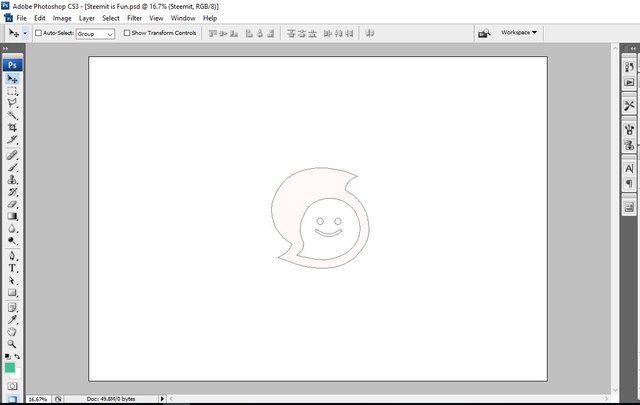Open the Select menu
The height and width of the screenshot is (405, 640).
[111, 18]
